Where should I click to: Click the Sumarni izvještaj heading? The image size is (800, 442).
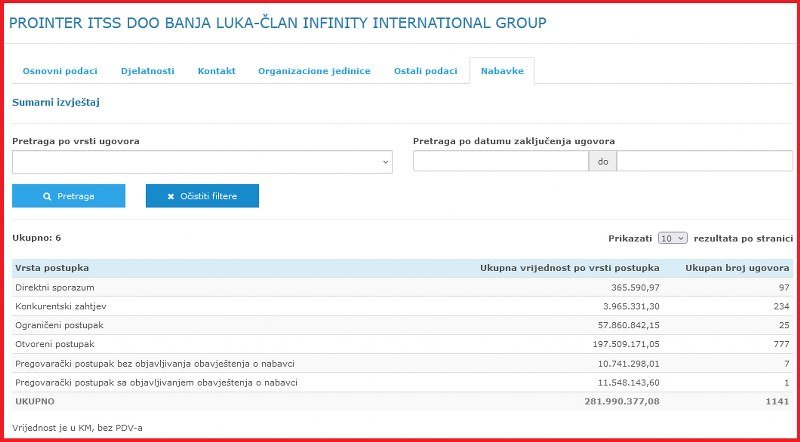[56, 103]
